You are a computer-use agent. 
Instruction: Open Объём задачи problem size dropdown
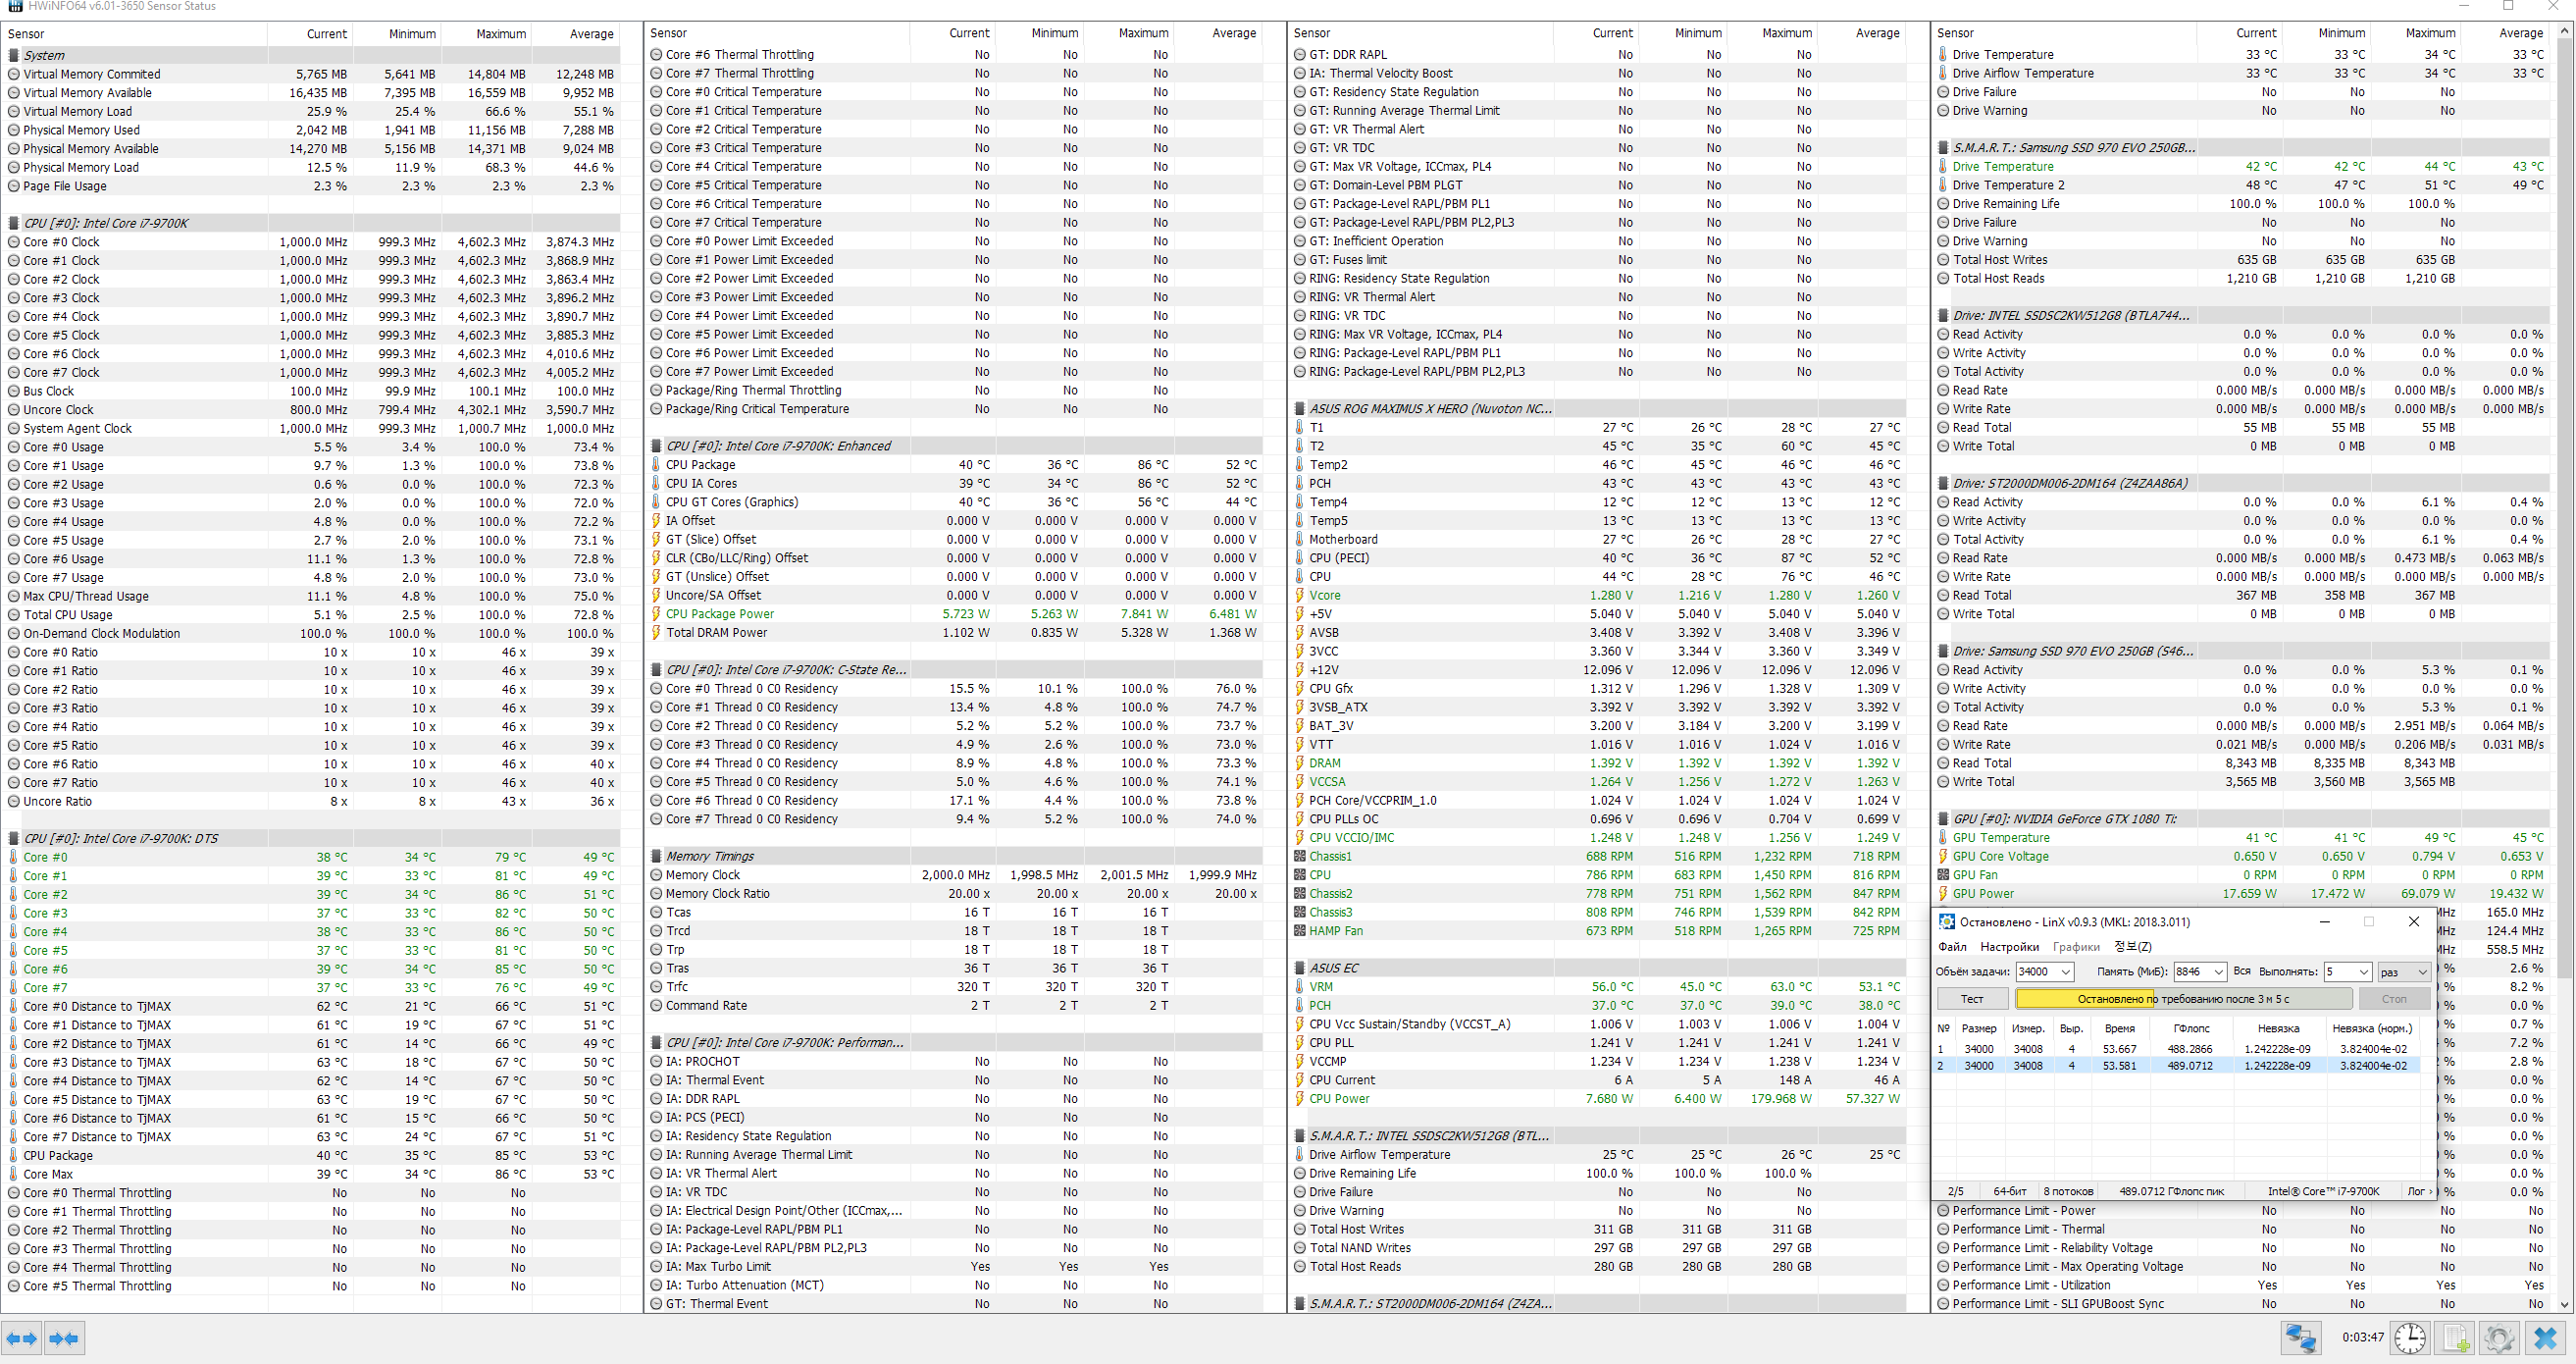2065,972
